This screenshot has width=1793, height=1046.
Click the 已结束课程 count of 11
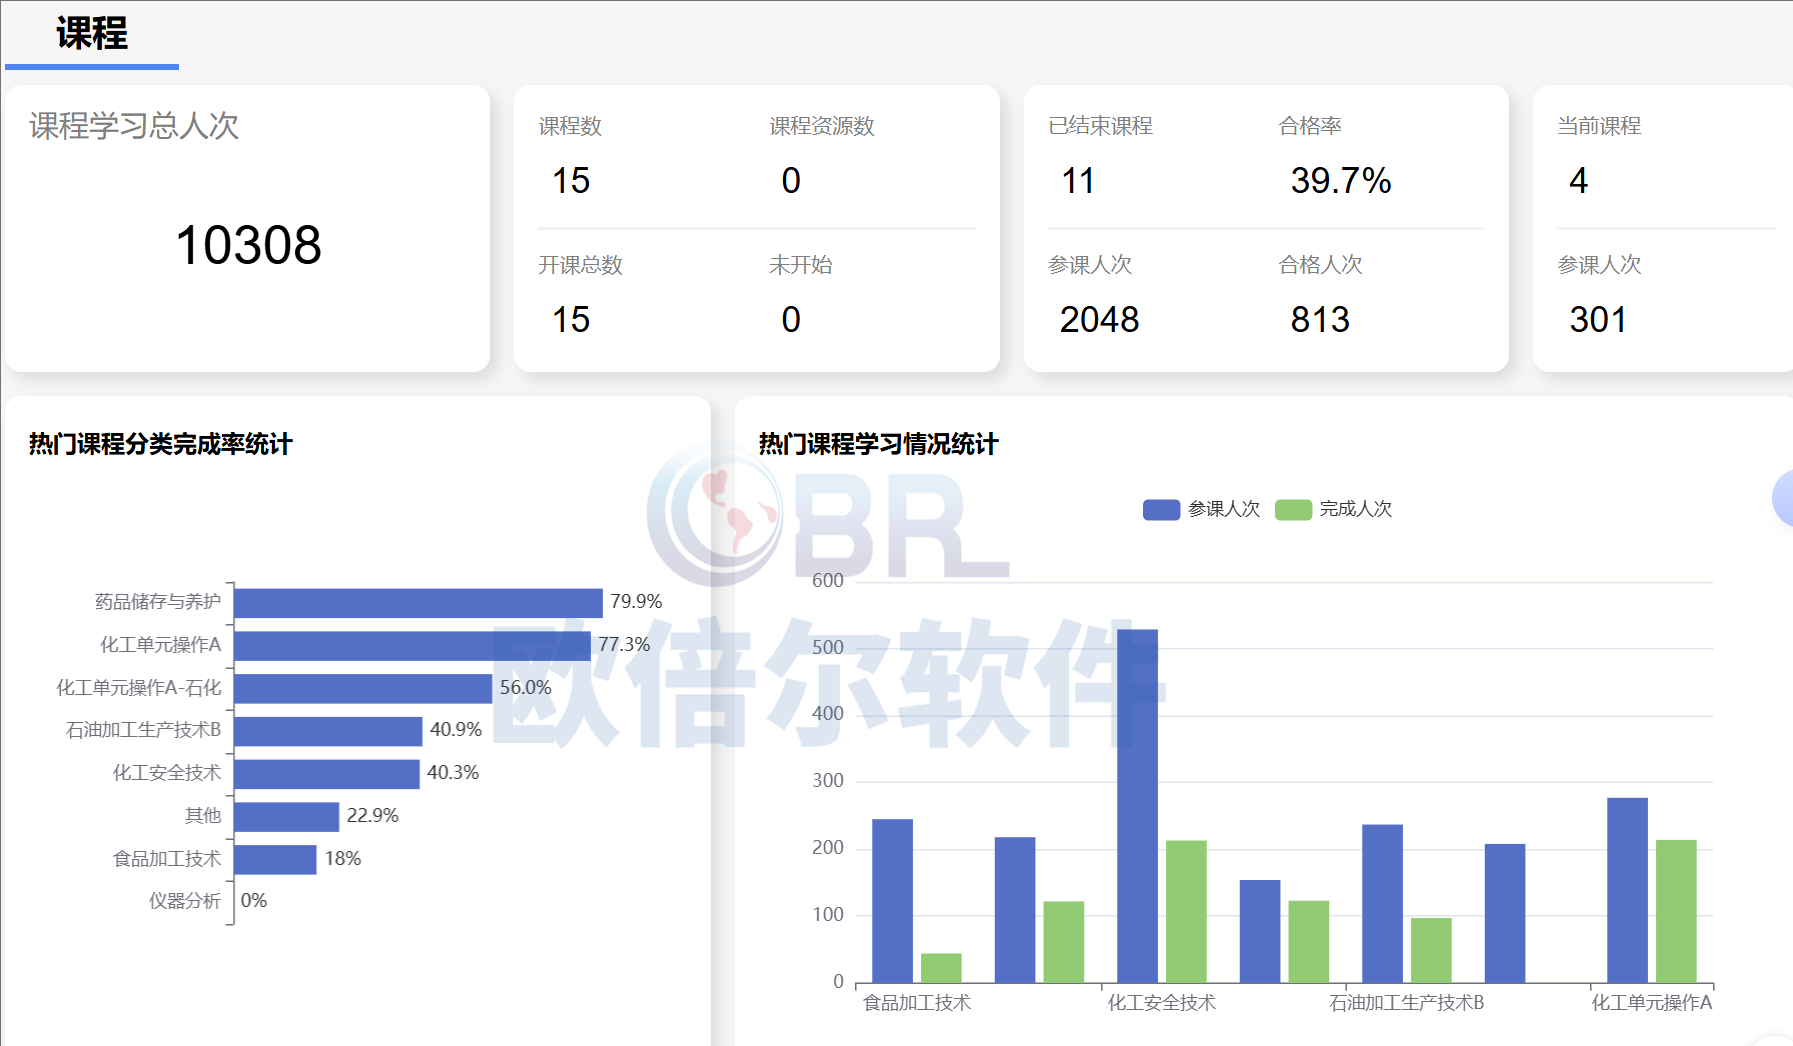click(1078, 181)
